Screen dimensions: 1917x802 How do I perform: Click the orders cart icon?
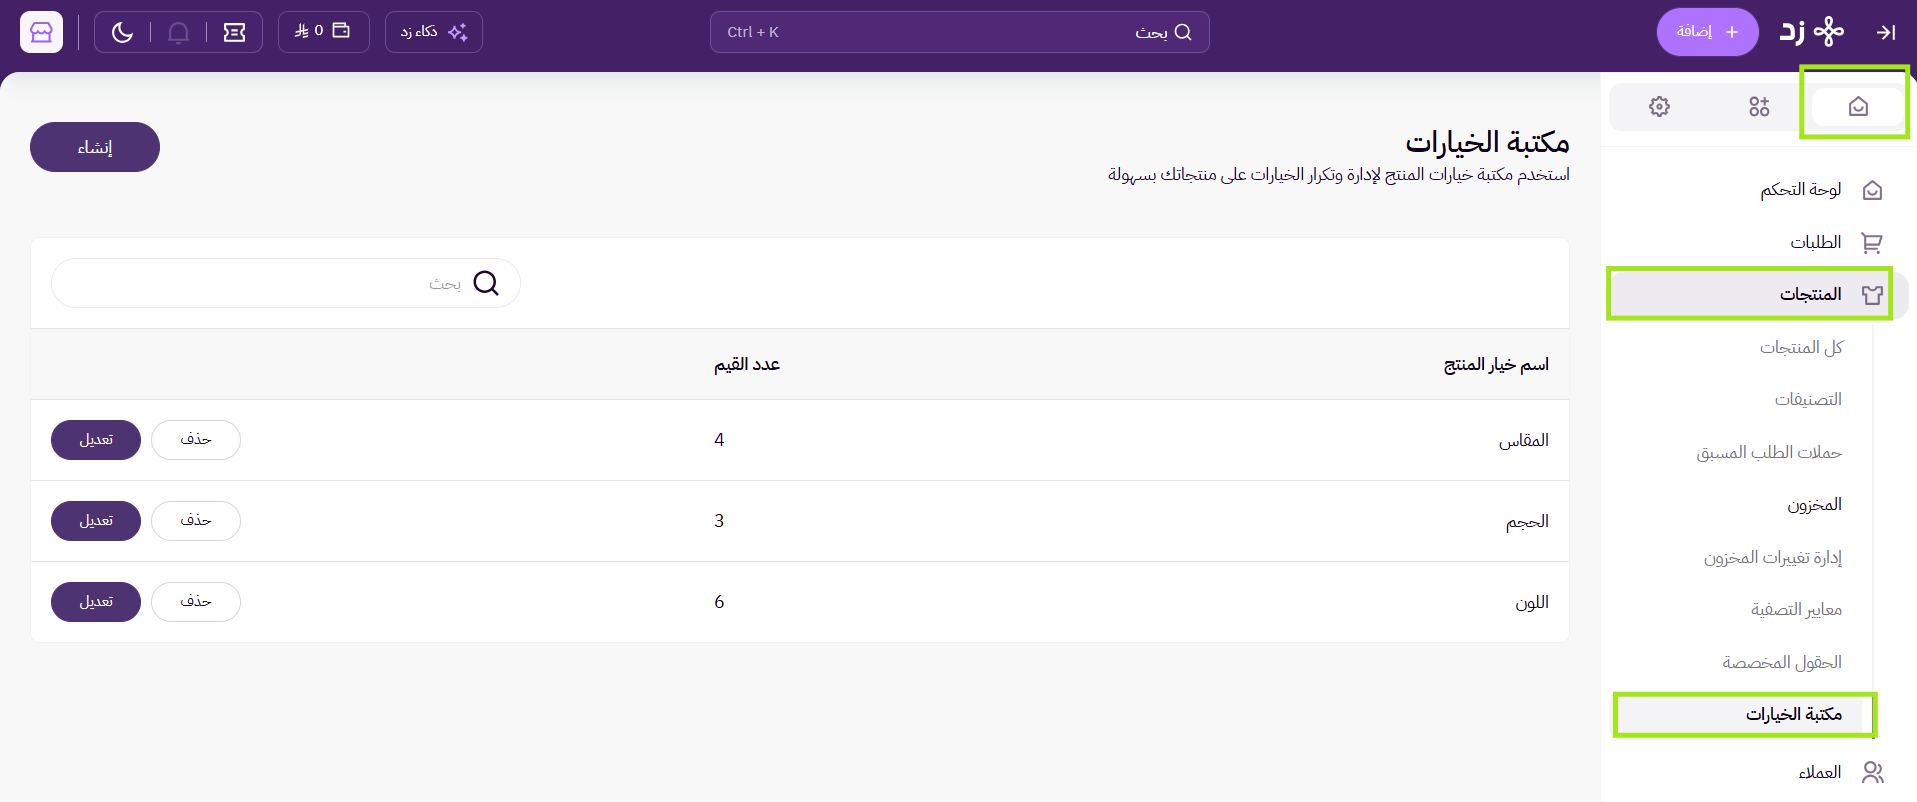click(x=1872, y=242)
